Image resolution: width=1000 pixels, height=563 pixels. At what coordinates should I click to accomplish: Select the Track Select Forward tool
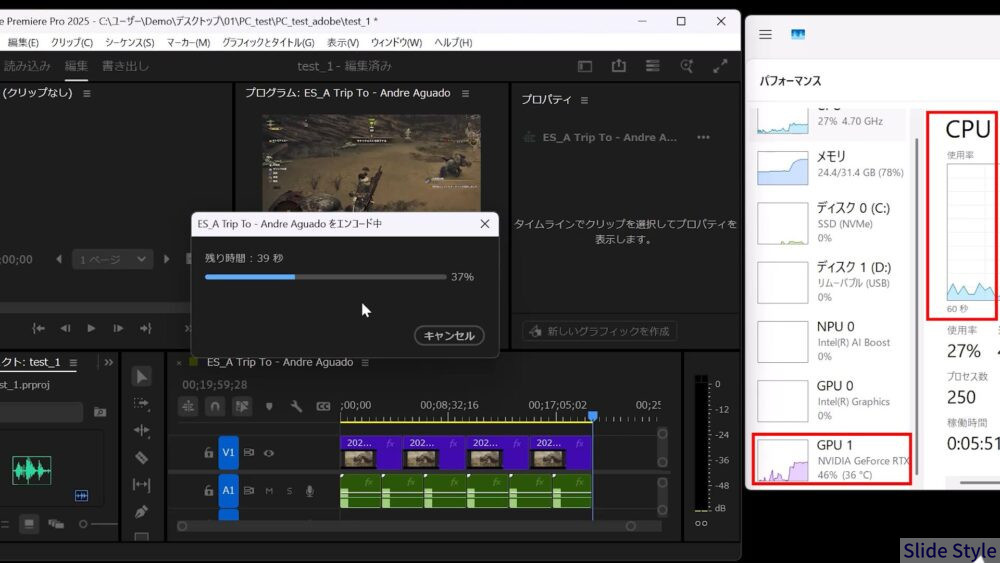coord(142,404)
